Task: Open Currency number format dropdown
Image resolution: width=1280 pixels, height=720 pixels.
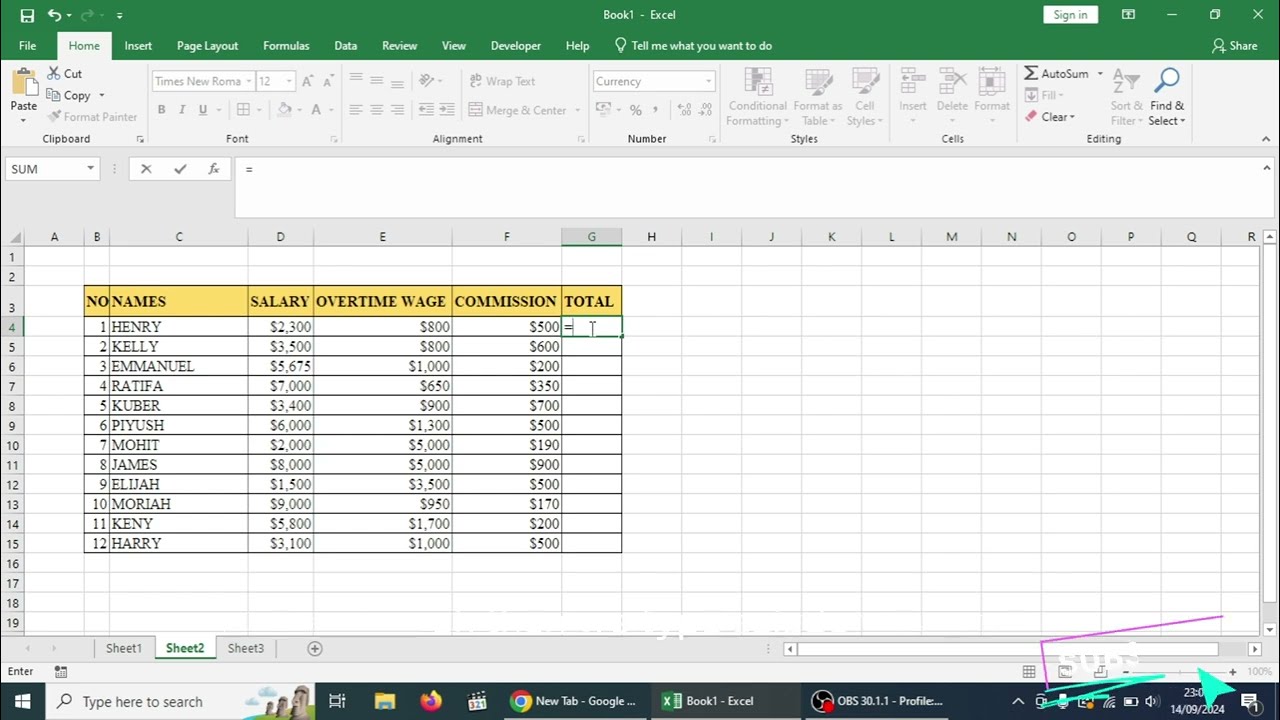Action: point(709,81)
